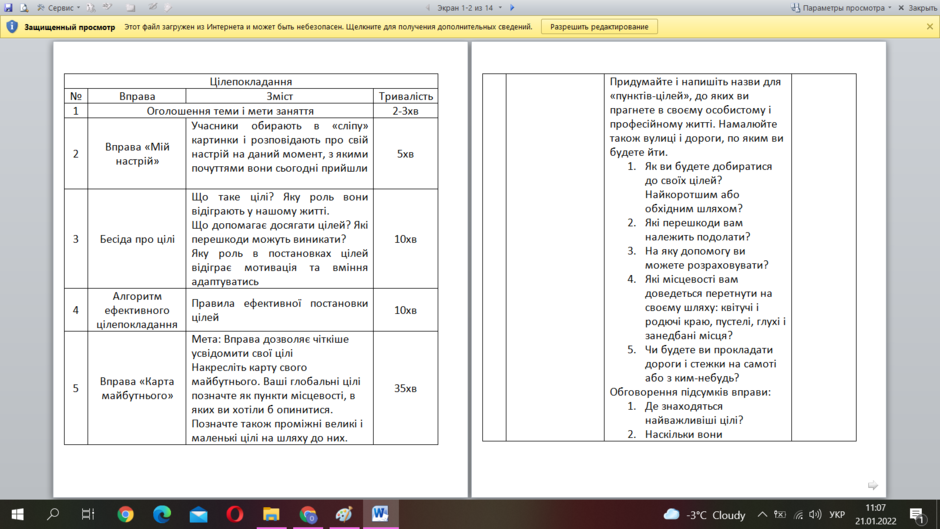Open the volume speaker icon
The height and width of the screenshot is (529, 940).
[815, 515]
